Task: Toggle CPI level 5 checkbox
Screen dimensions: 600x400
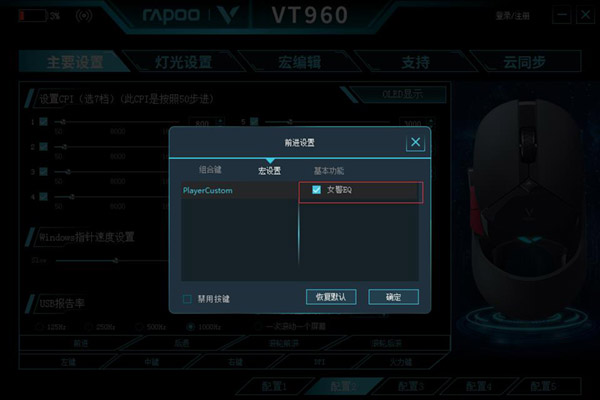Action: (254, 122)
